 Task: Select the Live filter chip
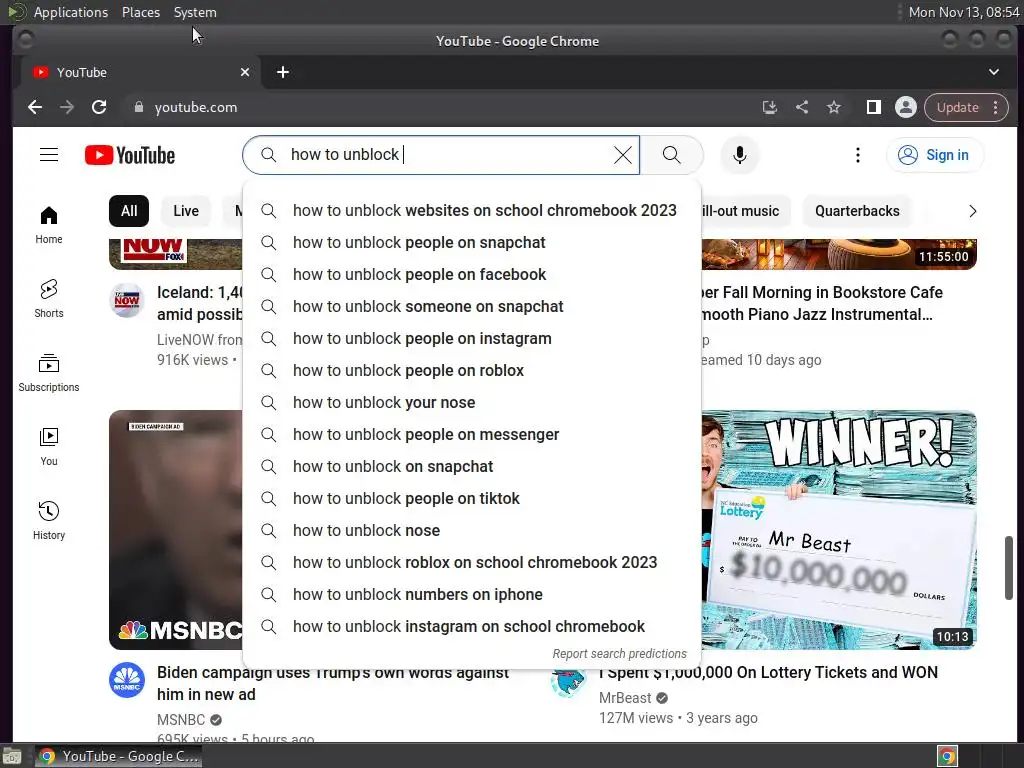186,211
